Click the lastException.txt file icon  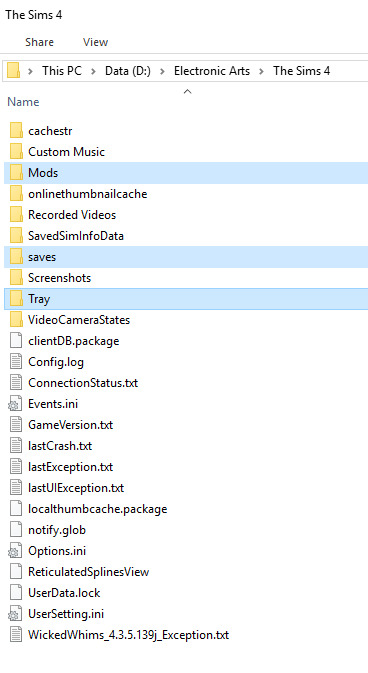coord(16,467)
